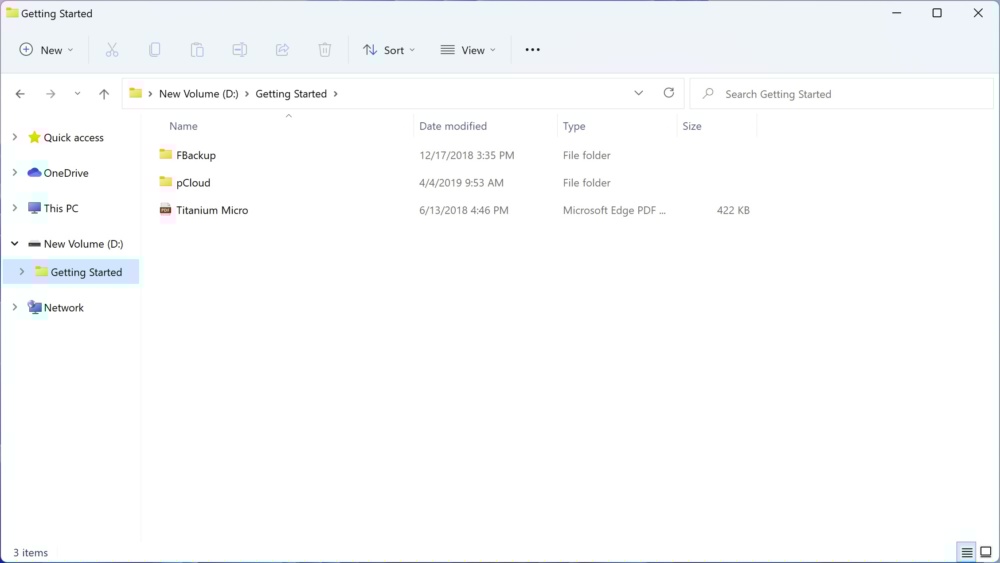Select the Titanium Micro file name
The height and width of the screenshot is (563, 1000).
click(x=212, y=210)
